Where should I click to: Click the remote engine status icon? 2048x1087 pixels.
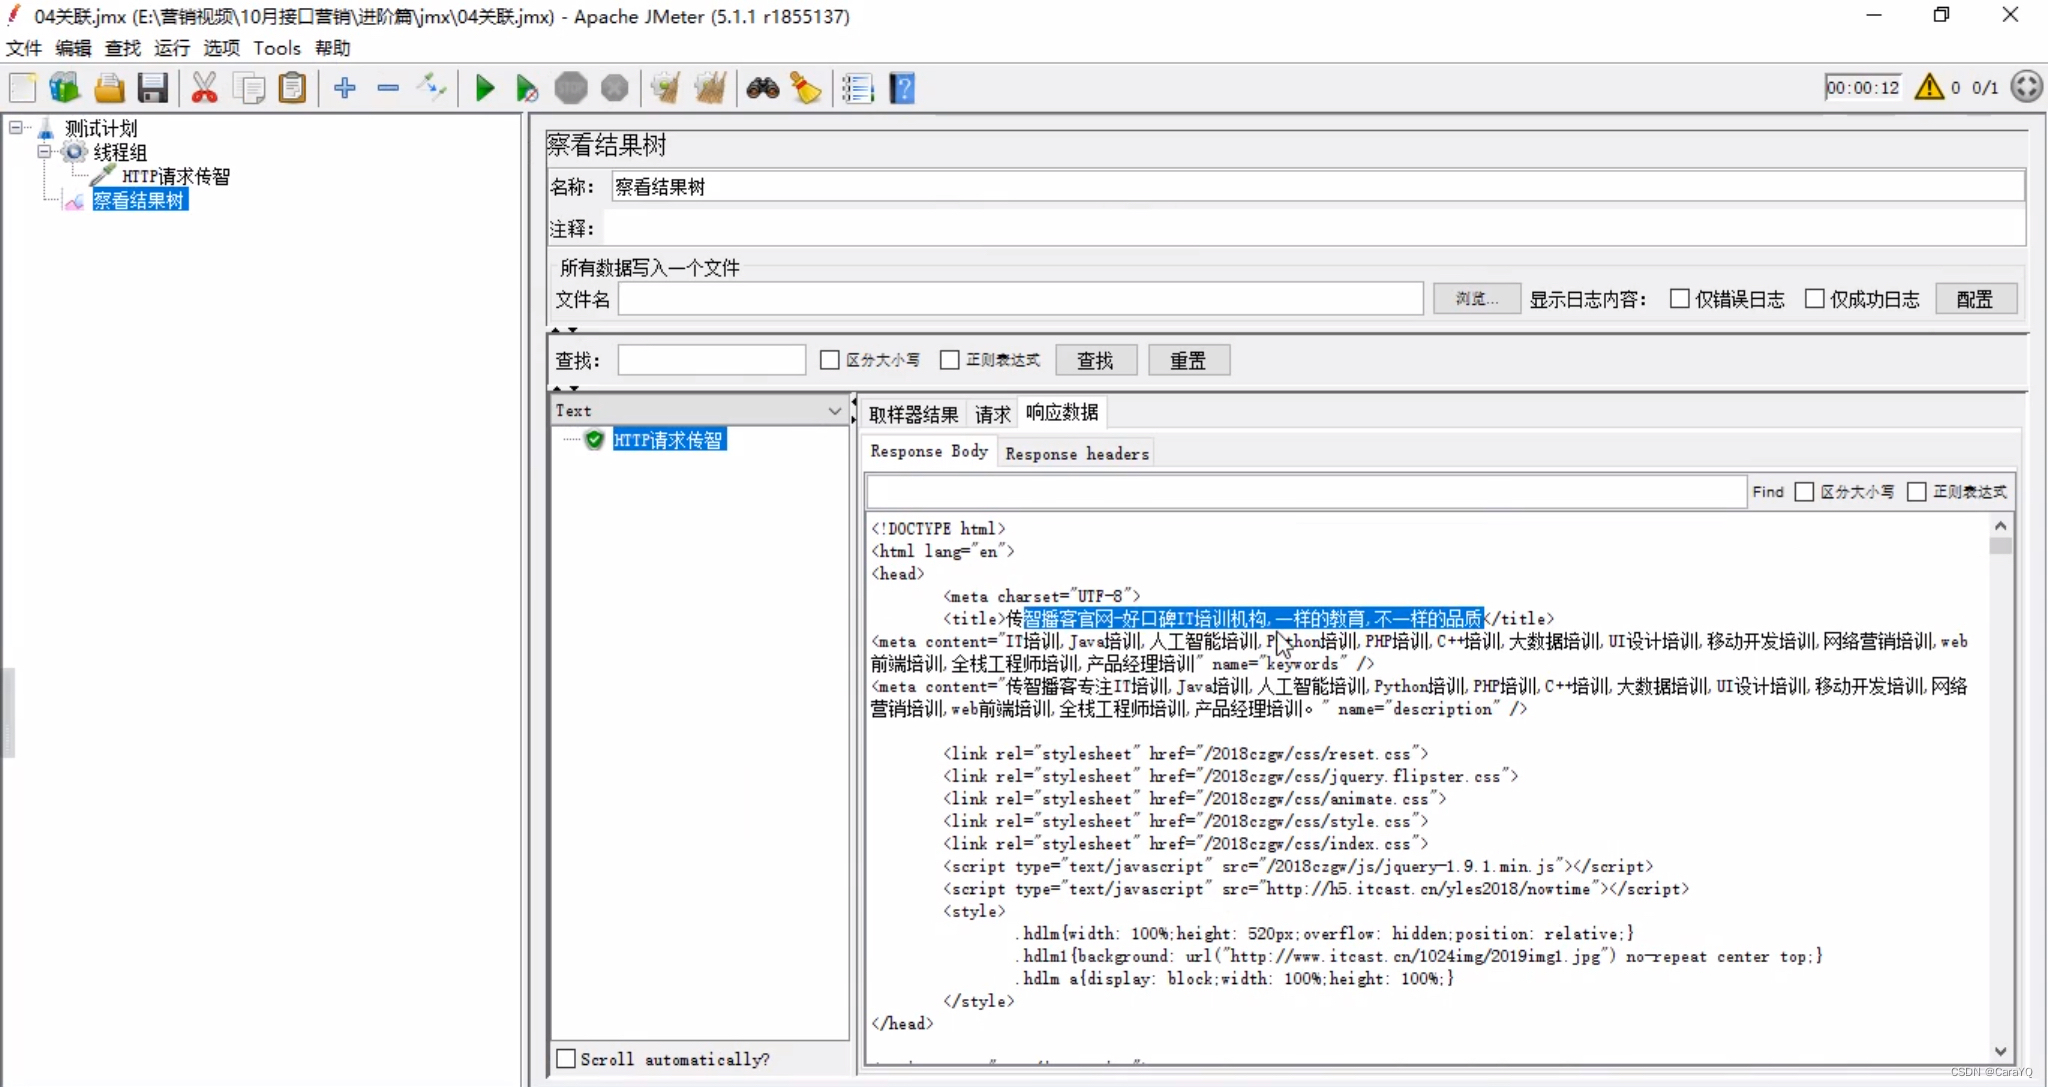(2026, 87)
